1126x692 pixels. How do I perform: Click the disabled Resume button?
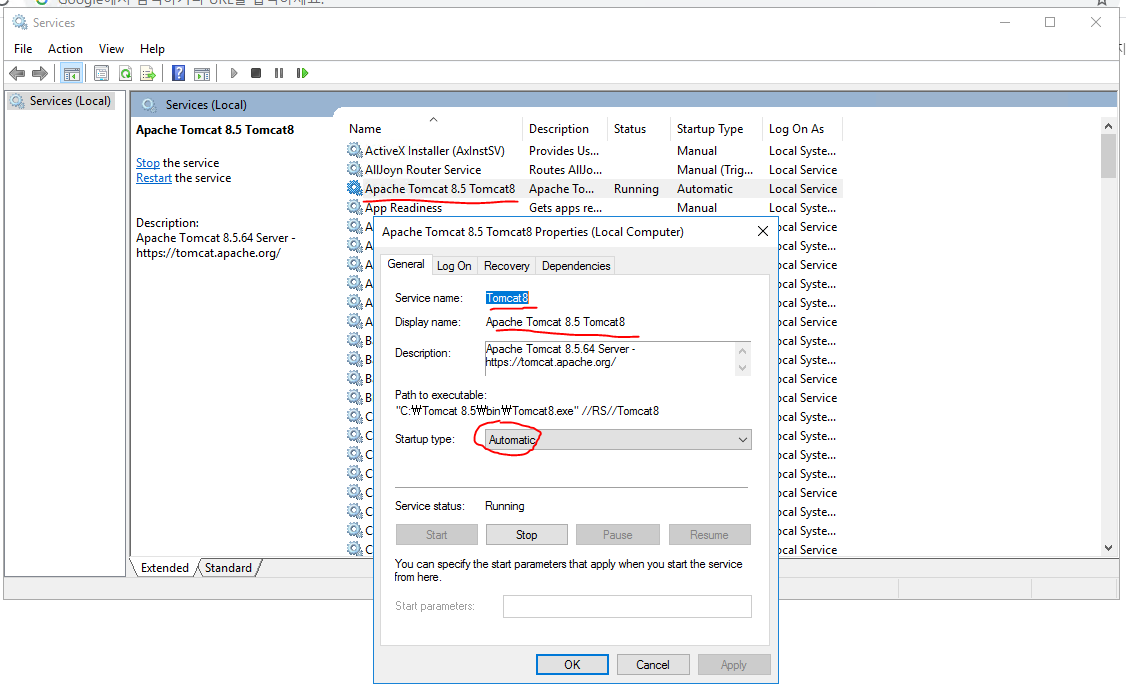(709, 535)
